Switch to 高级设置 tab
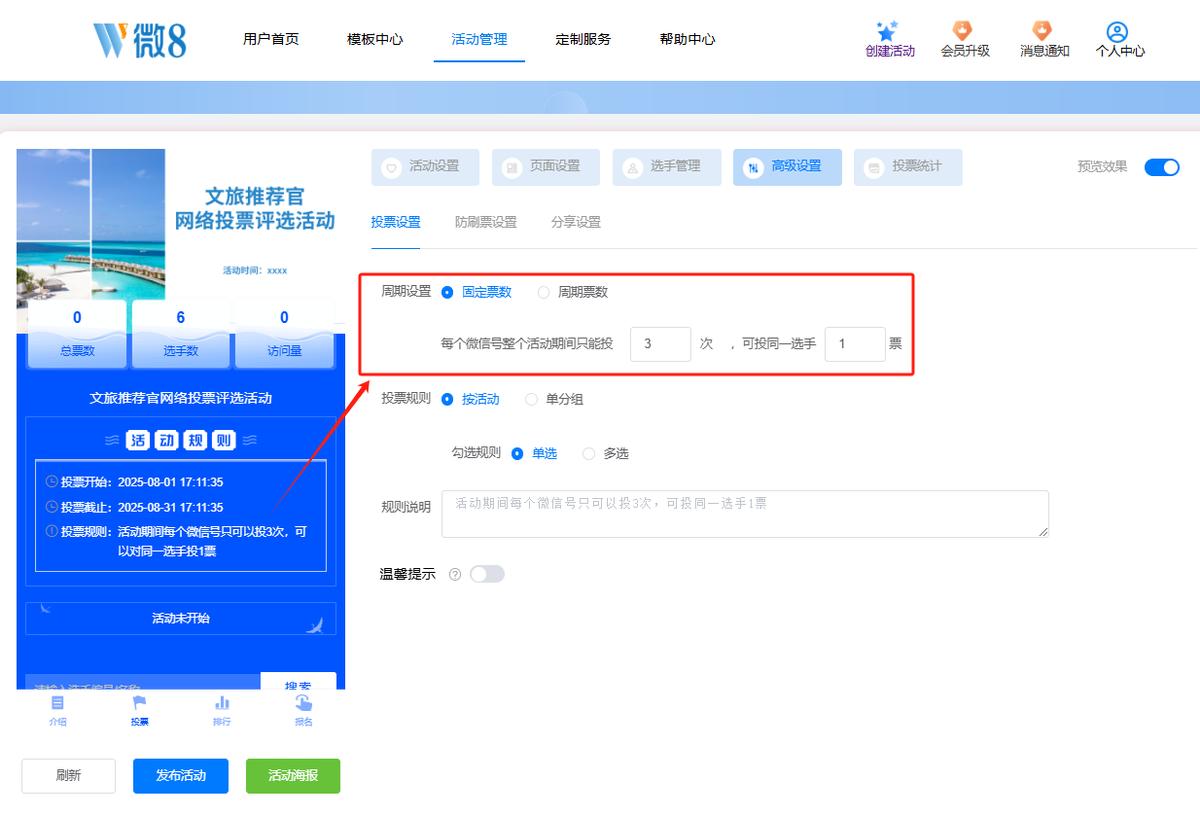This screenshot has height=819, width=1200. click(x=787, y=167)
